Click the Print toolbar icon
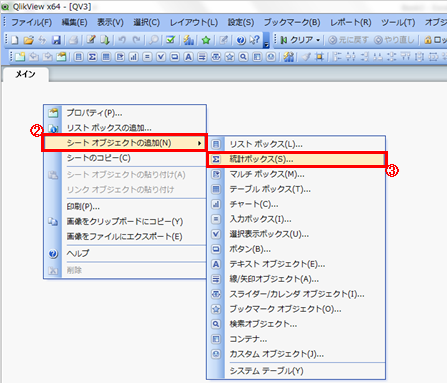The height and width of the screenshot is (383, 447). point(73,40)
